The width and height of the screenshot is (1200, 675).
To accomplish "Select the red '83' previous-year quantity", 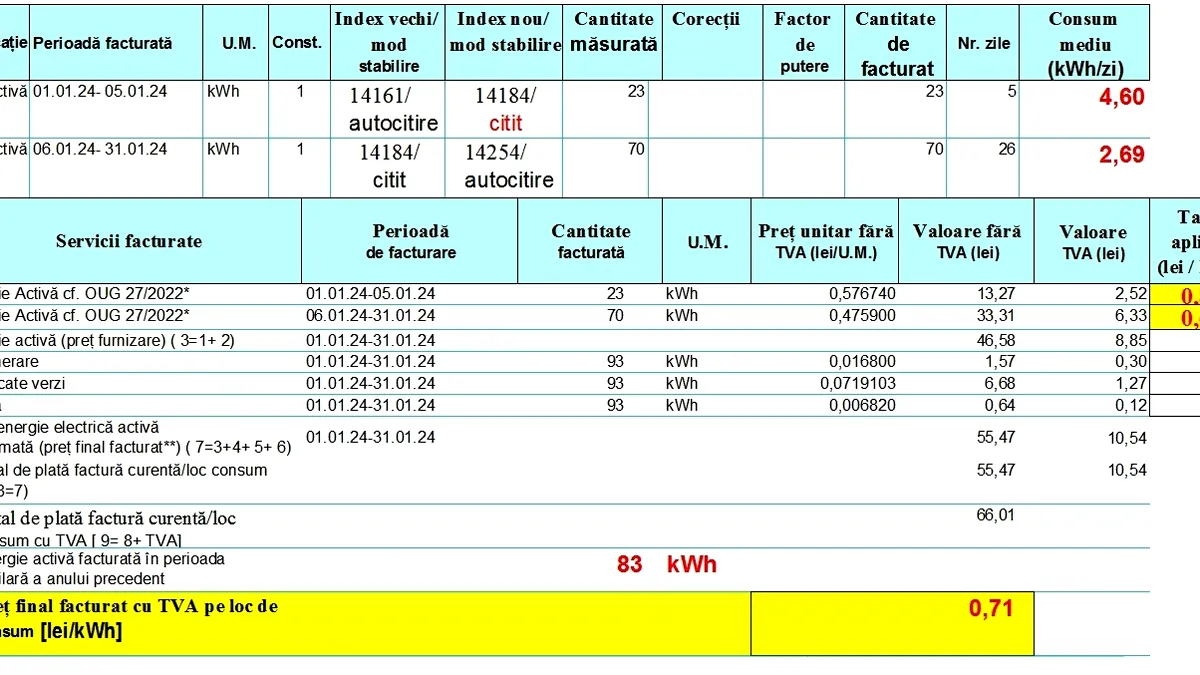I will 630,564.
